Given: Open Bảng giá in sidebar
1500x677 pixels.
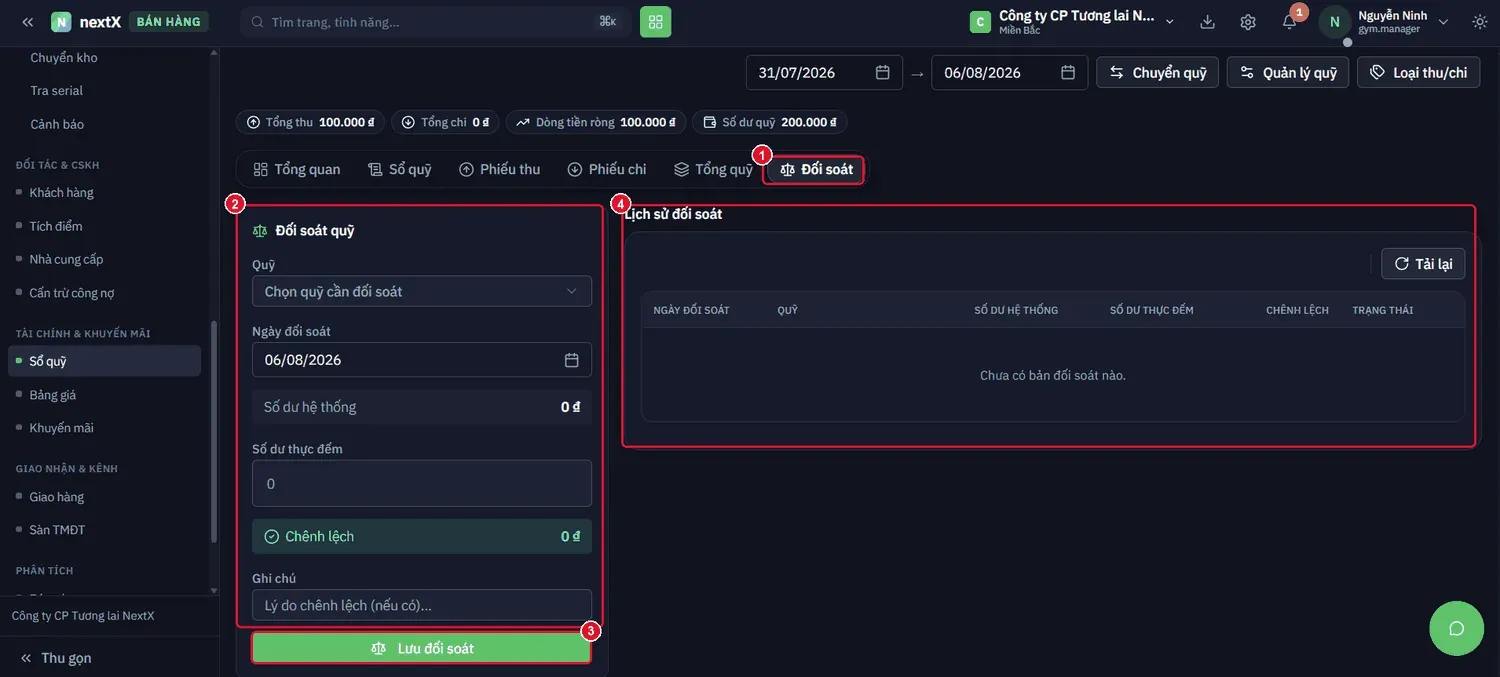Looking at the screenshot, I should click(x=53, y=395).
